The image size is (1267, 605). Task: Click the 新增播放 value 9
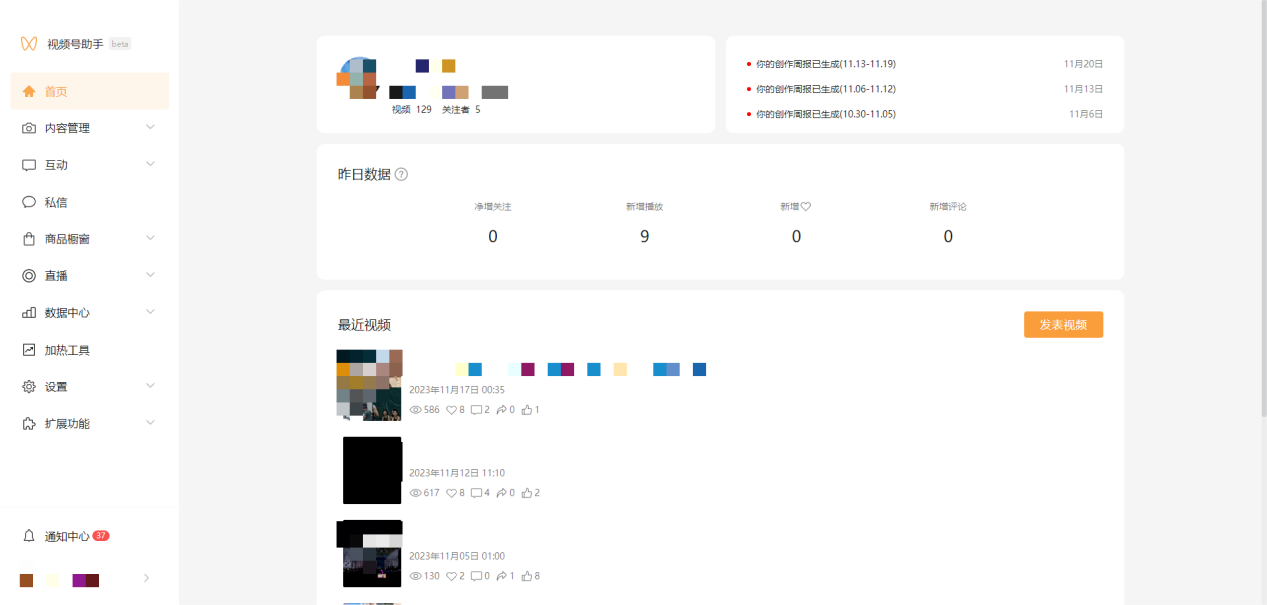click(644, 237)
